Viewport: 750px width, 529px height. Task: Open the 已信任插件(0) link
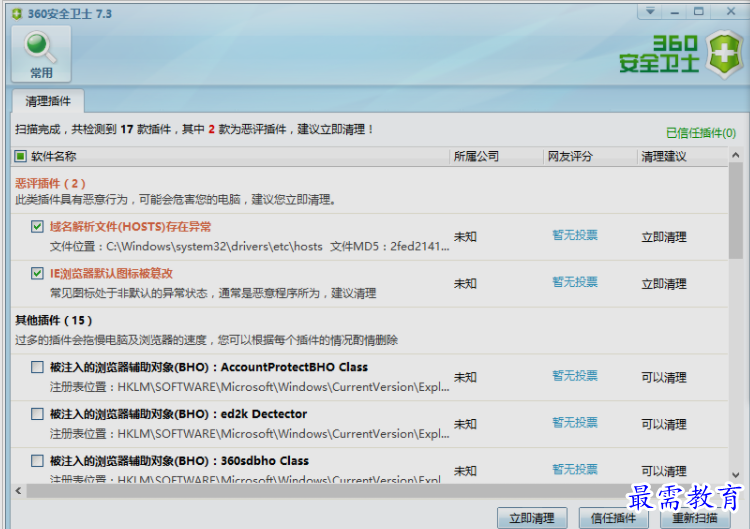(701, 133)
